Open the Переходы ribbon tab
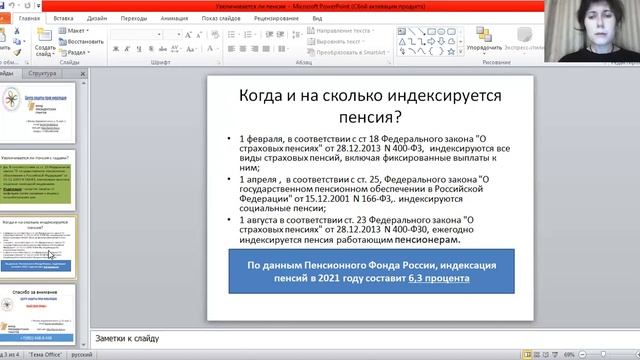 tap(133, 18)
